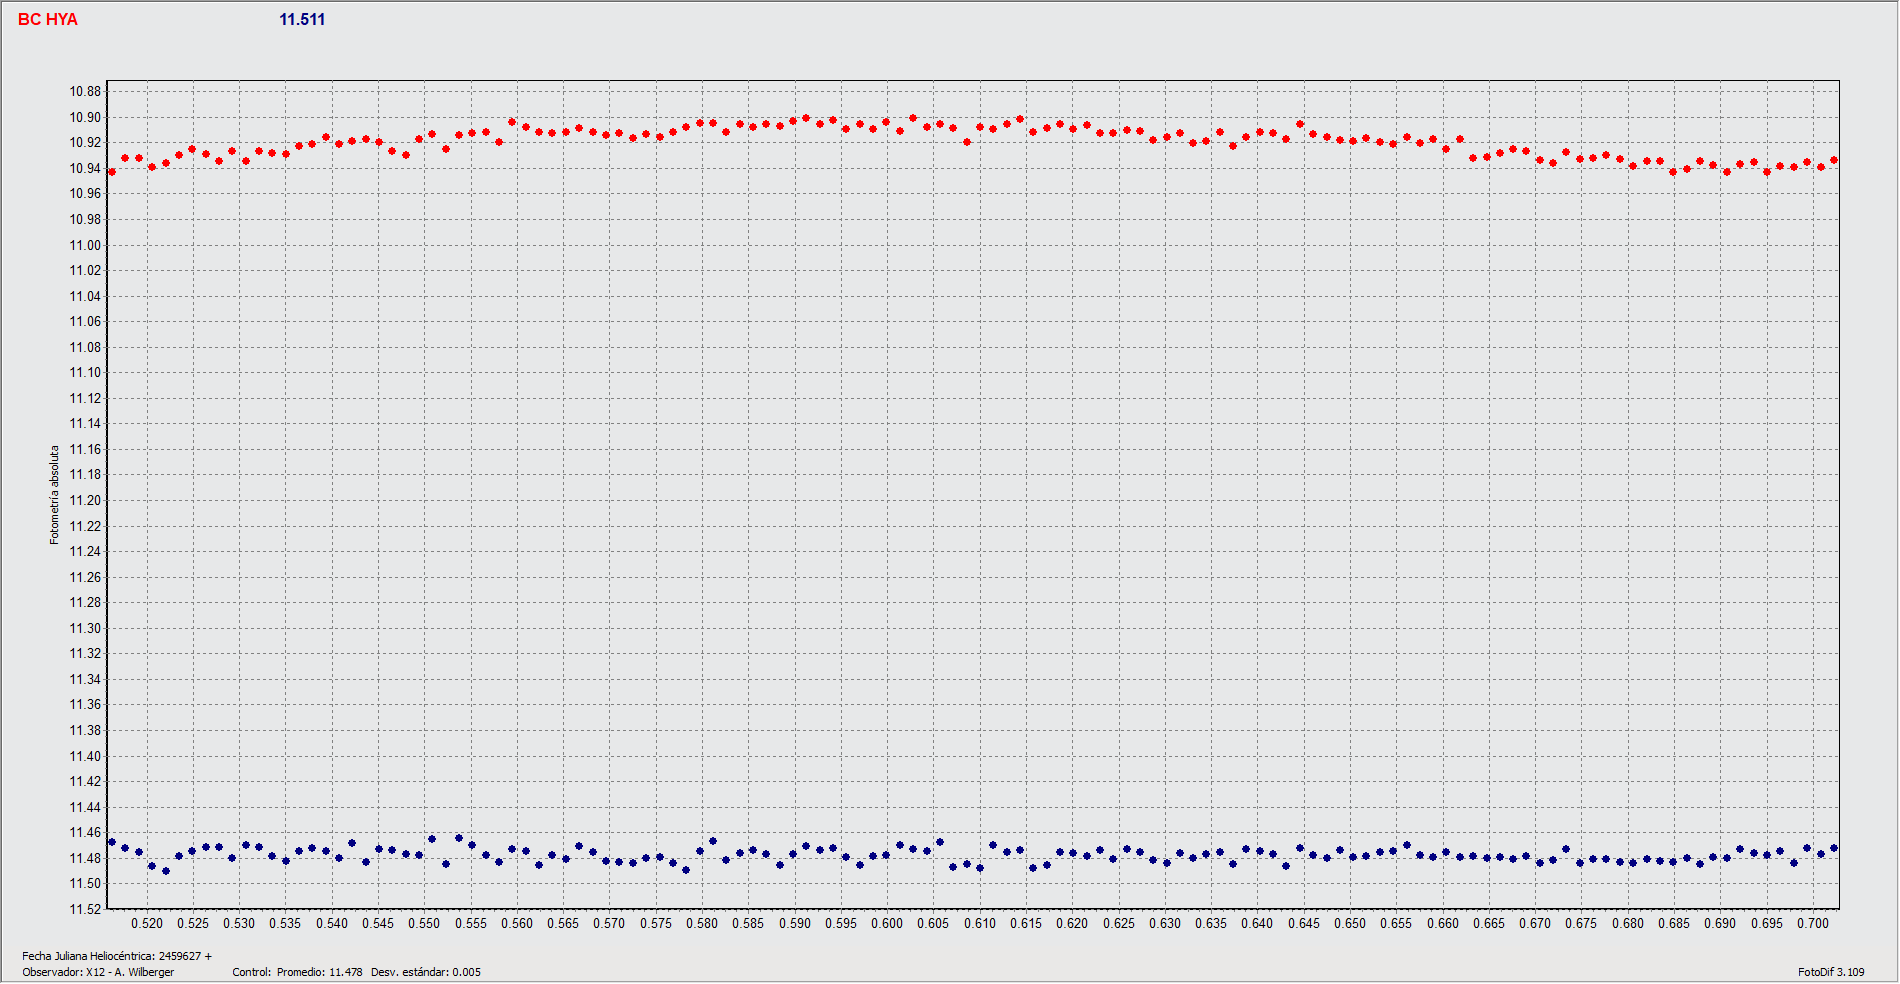Click the FotoDif 3.109 version label
1900x984 pixels.
point(1831,972)
